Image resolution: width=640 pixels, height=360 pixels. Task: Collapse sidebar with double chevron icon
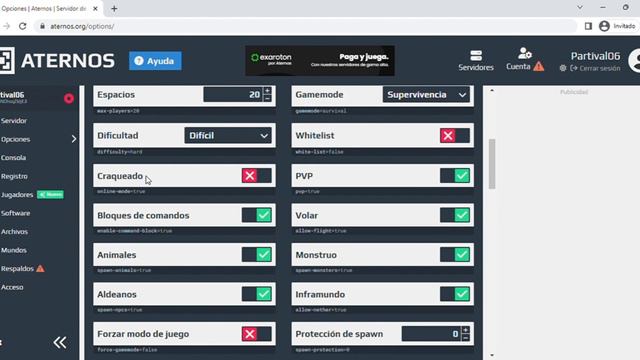coord(60,342)
